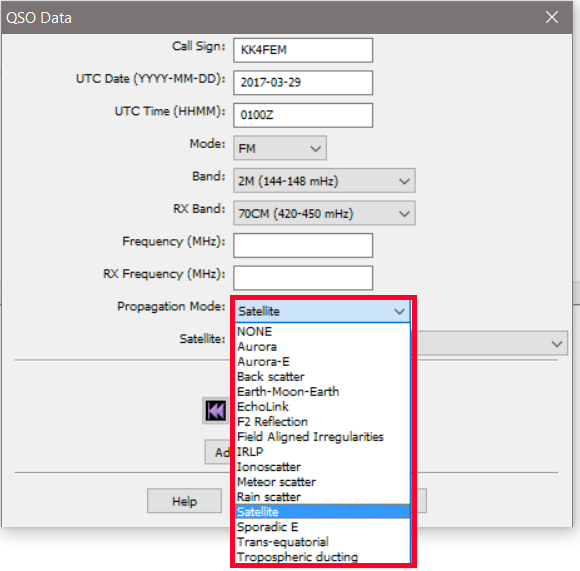Screen dimensions: 580x571
Task: Open the RX Band 70CM dropdown
Action: (x=324, y=213)
